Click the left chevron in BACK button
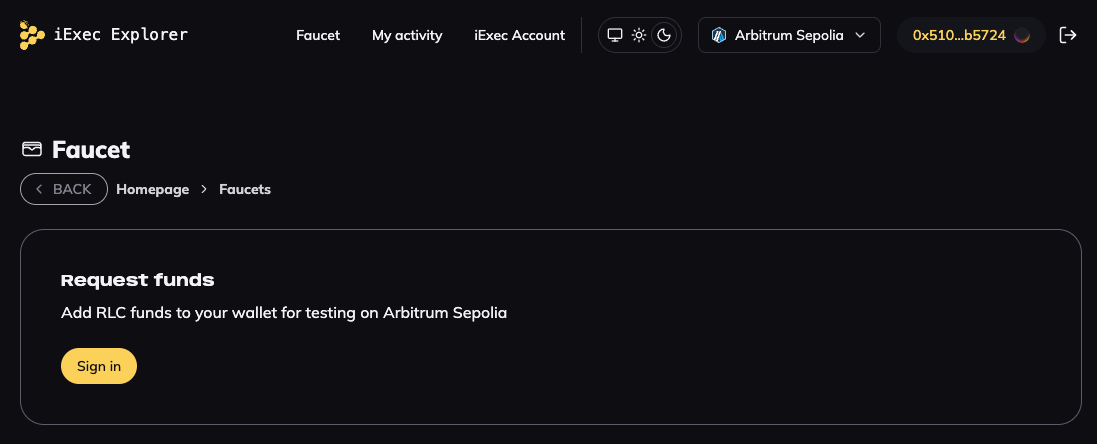This screenshot has height=444, width=1097. pos(39,189)
